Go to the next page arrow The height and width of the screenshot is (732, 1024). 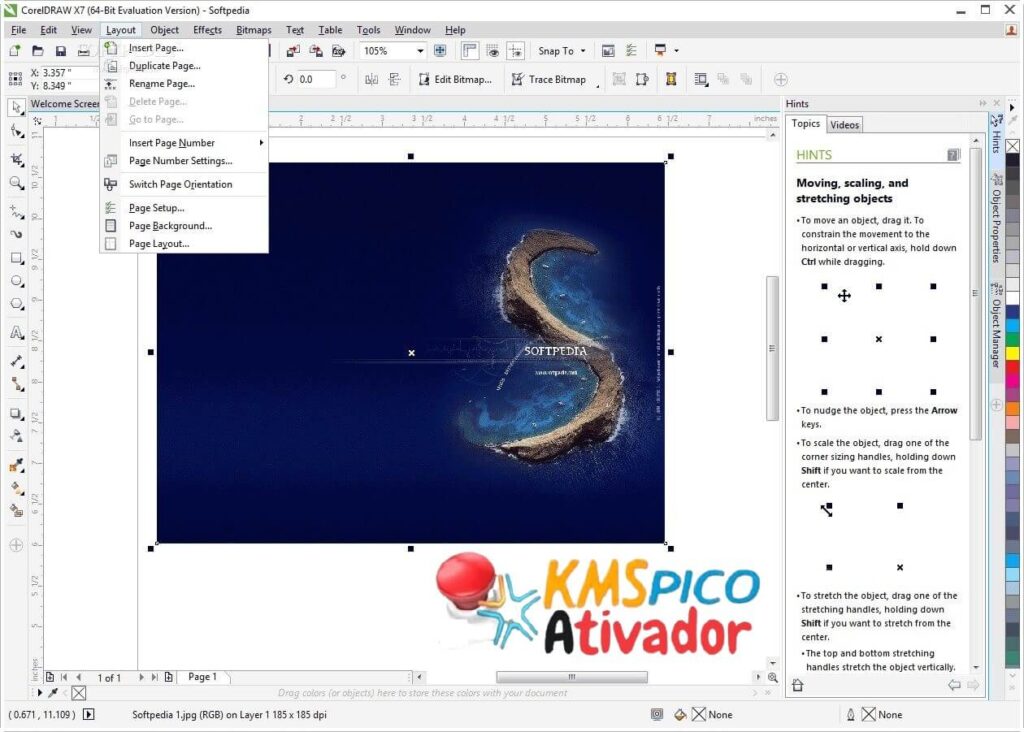click(x=141, y=678)
